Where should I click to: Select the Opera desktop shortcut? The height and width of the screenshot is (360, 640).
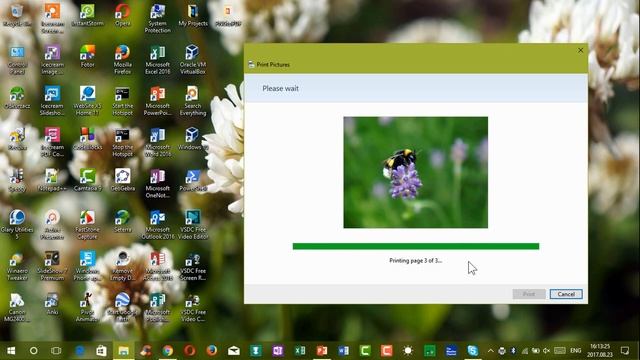coord(122,16)
